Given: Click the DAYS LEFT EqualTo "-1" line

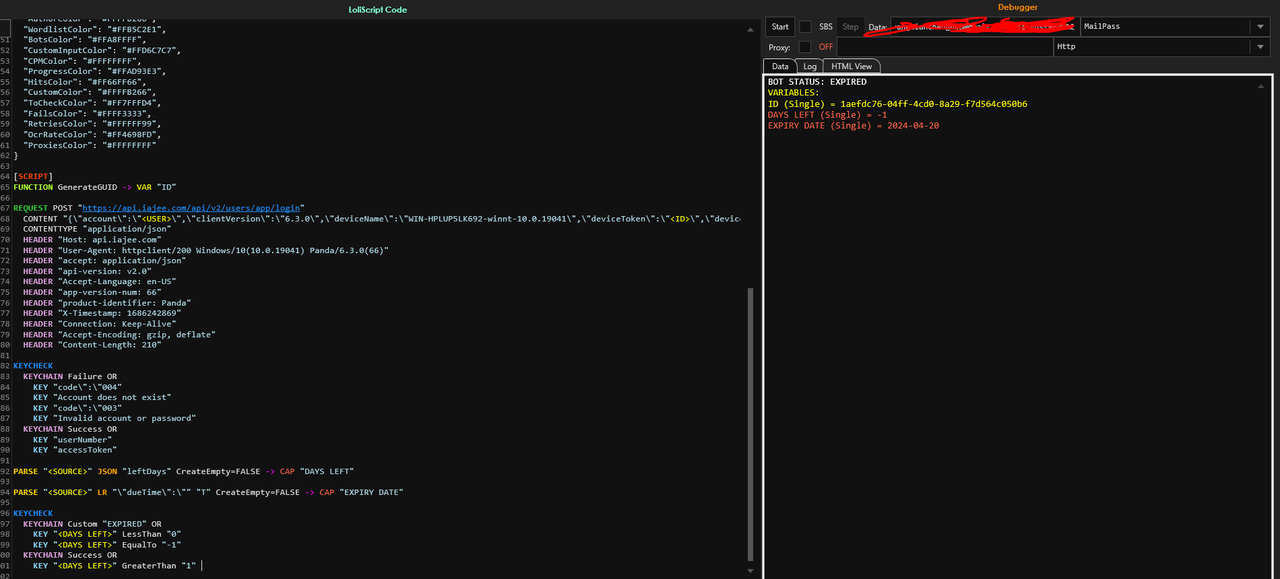Looking at the screenshot, I should point(107,545).
